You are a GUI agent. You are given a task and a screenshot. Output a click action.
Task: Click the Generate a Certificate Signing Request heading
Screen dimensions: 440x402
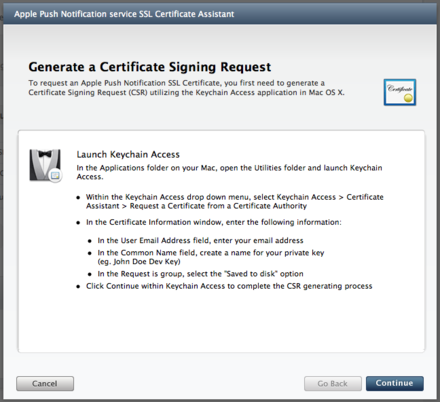[150, 67]
